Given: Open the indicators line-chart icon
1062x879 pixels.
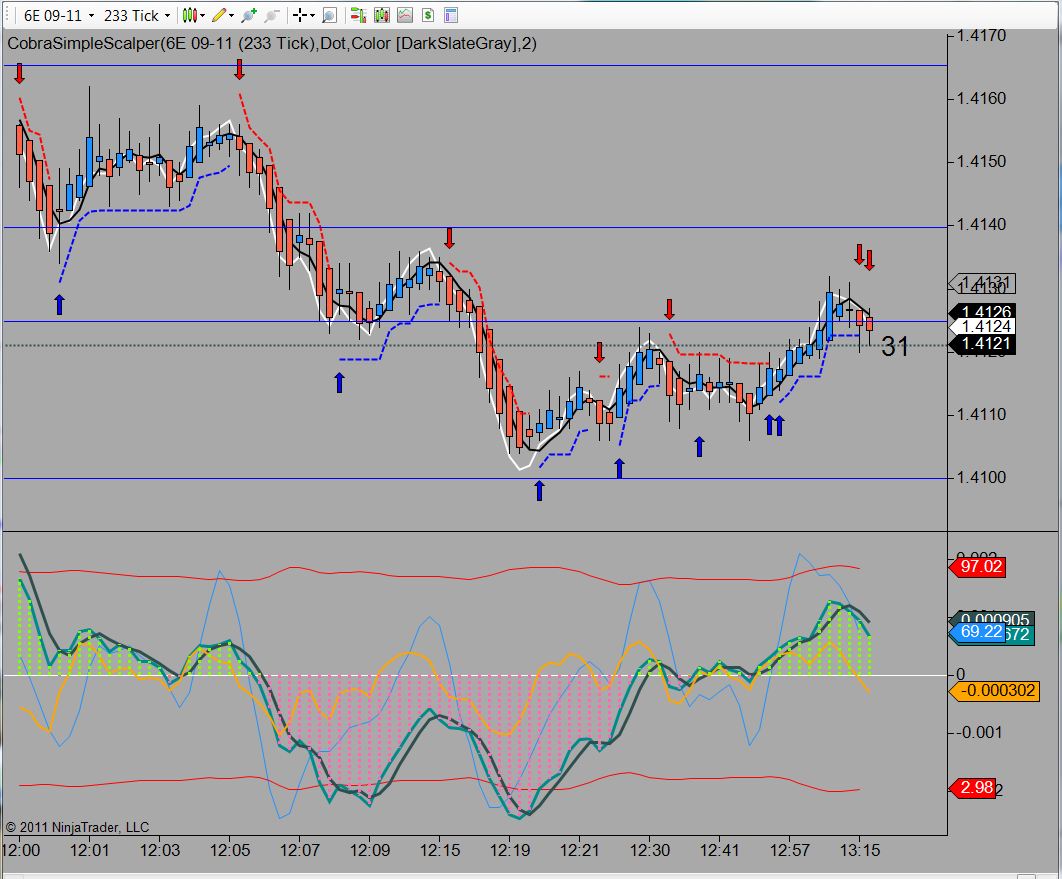Looking at the screenshot, I should pyautogui.click(x=404, y=15).
